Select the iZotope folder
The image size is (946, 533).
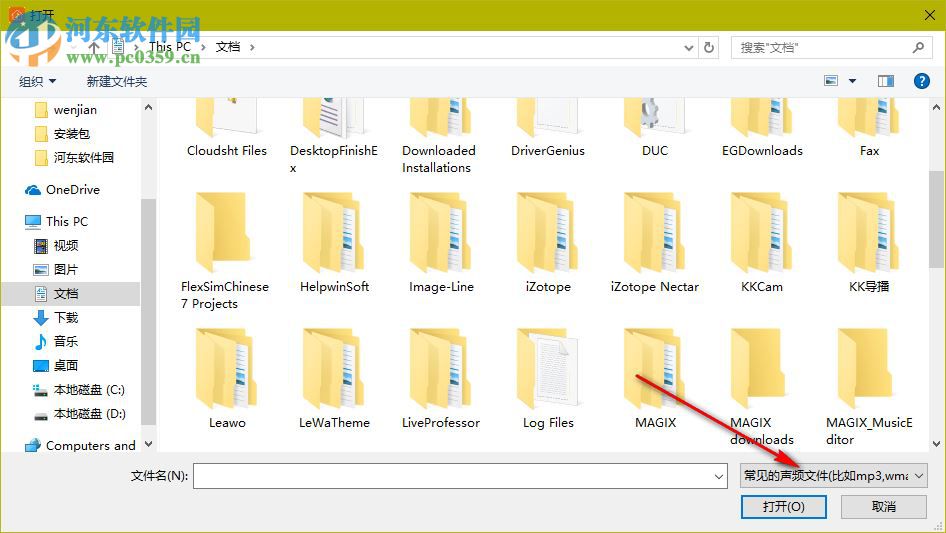[x=548, y=243]
